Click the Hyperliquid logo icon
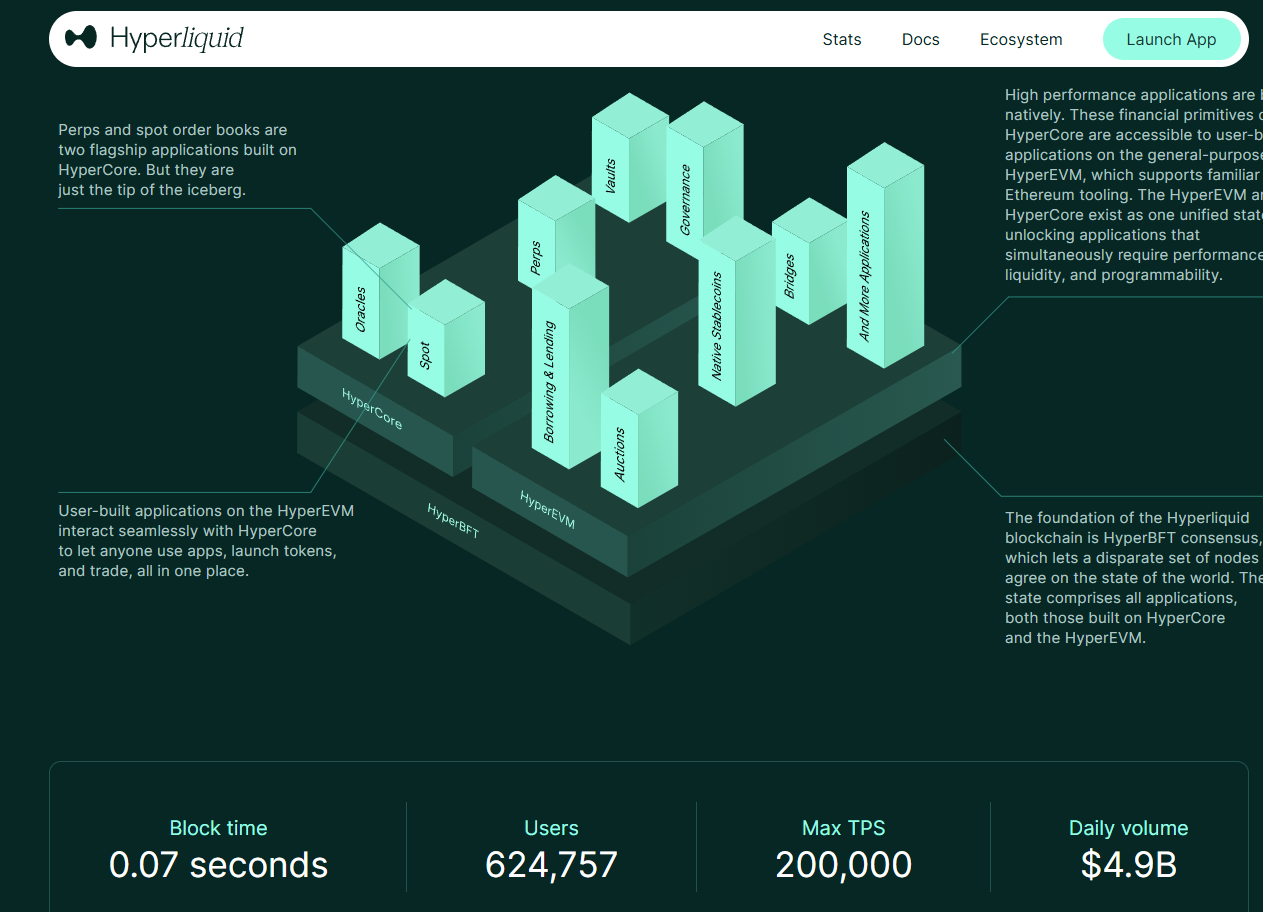The image size is (1263, 912). coord(81,38)
